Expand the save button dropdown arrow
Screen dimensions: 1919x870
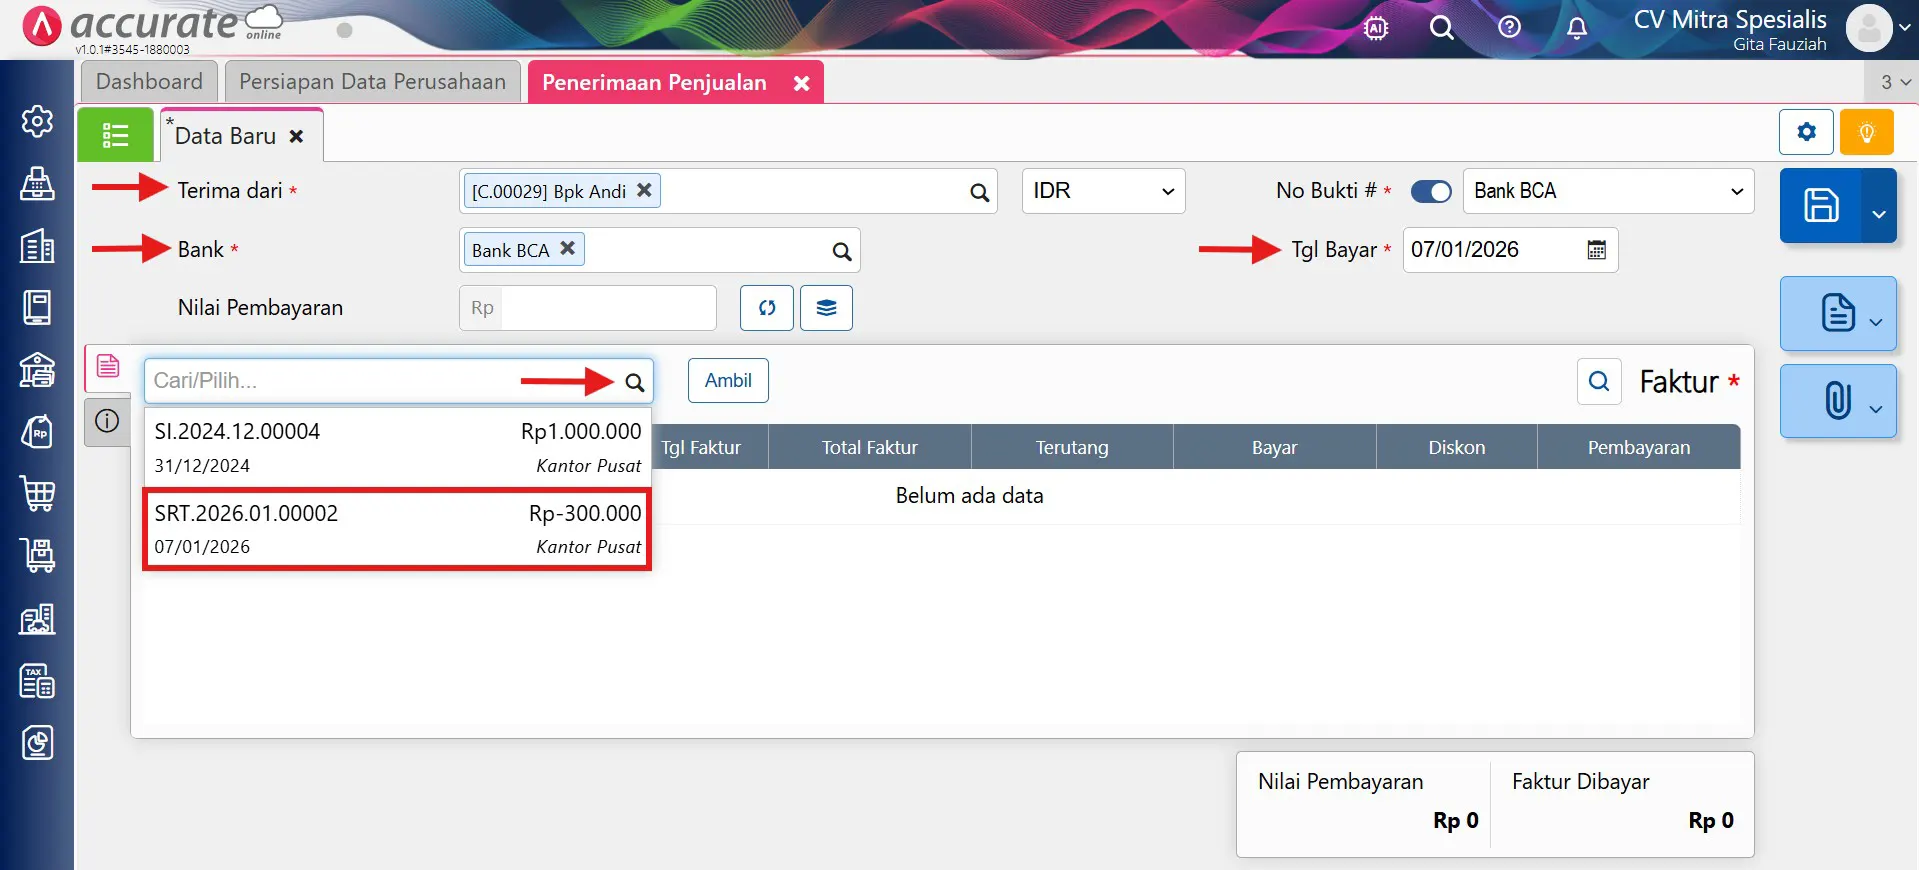point(1878,213)
